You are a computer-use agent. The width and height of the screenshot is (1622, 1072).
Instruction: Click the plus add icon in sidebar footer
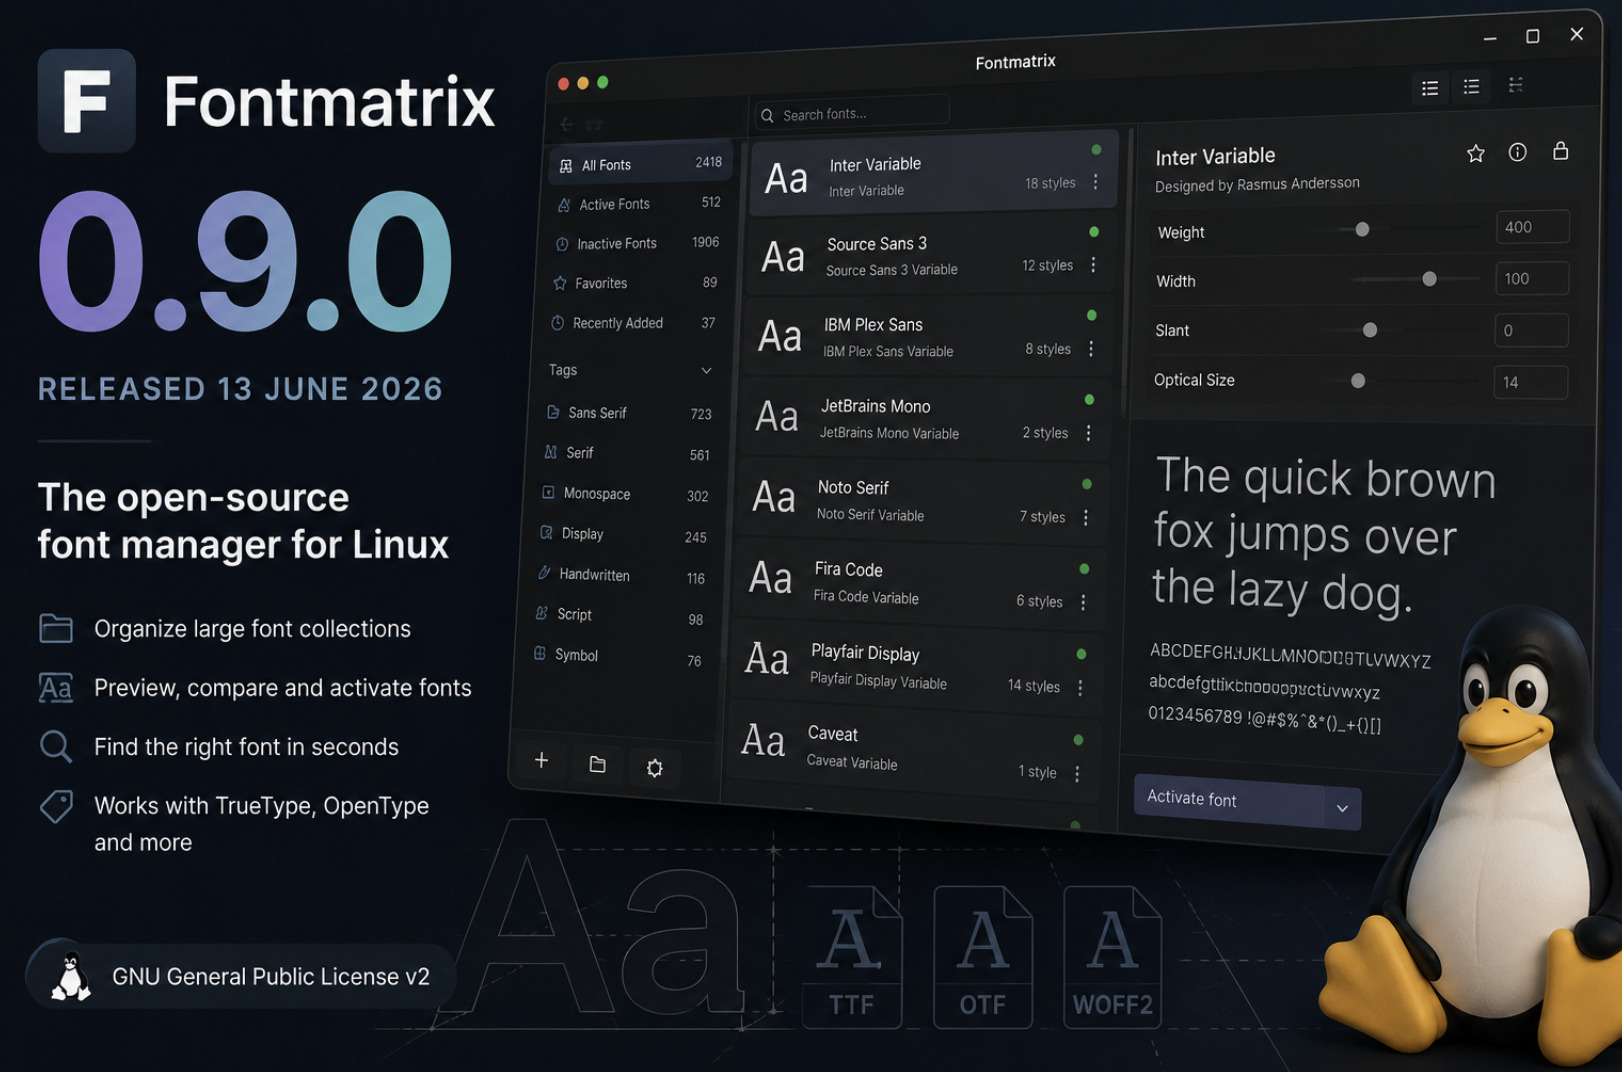click(x=541, y=760)
